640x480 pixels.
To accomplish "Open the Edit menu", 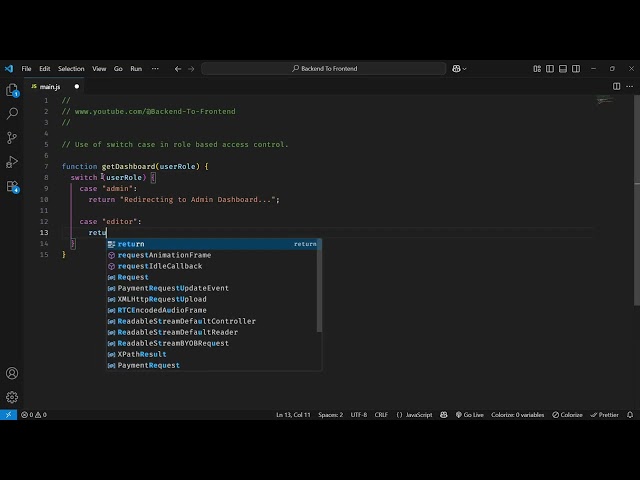I will [44, 69].
